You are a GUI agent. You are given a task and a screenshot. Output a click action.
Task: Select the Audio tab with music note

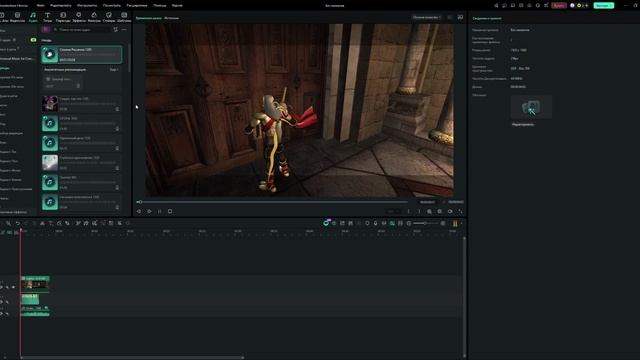pyautogui.click(x=33, y=17)
